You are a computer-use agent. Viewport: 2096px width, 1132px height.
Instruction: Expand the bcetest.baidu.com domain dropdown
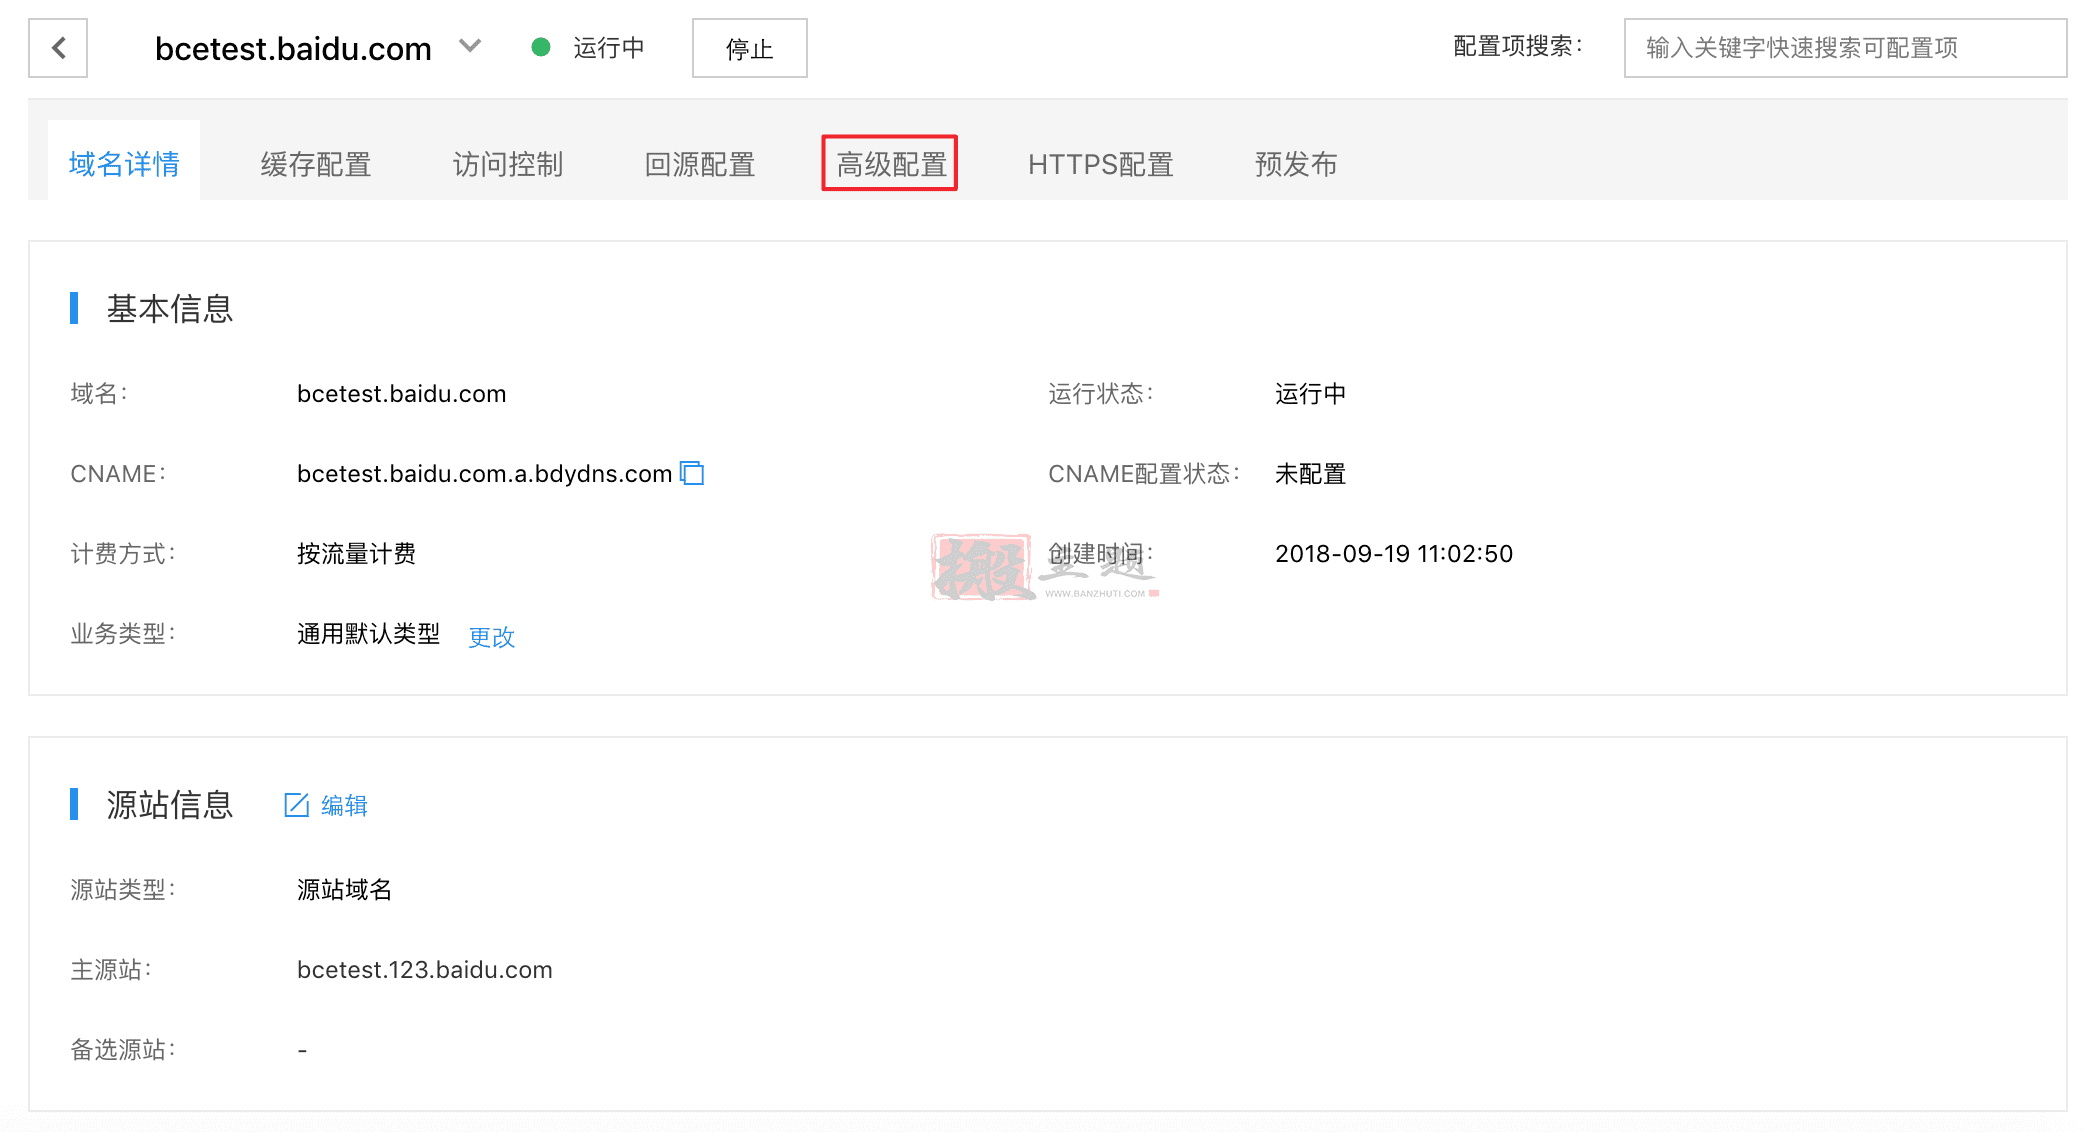click(470, 46)
